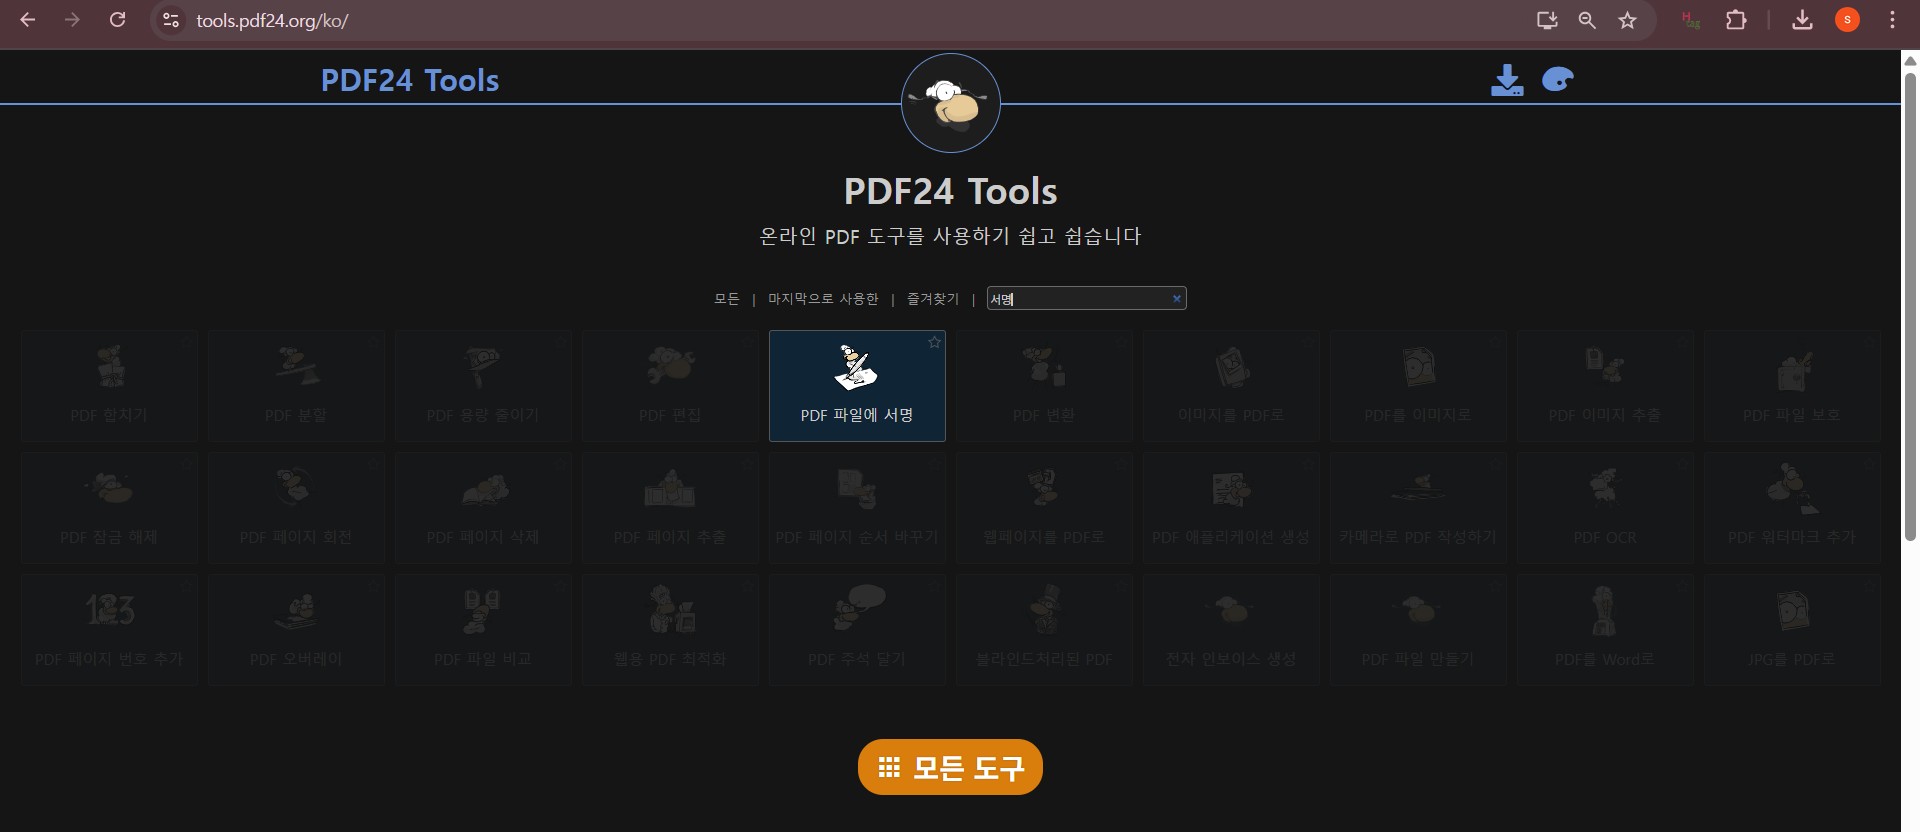Open the PDF 페이지 삭제 tool

[483, 508]
